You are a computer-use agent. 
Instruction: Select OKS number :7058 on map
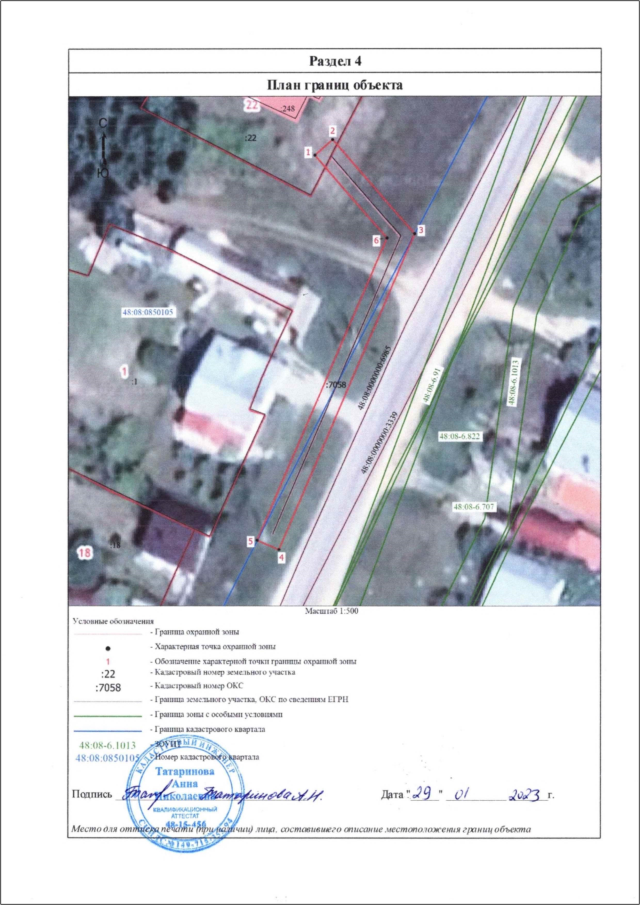(336, 383)
